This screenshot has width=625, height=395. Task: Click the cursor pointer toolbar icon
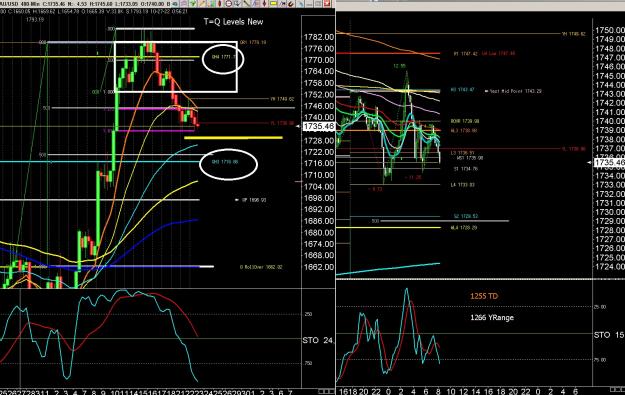[237, 4]
